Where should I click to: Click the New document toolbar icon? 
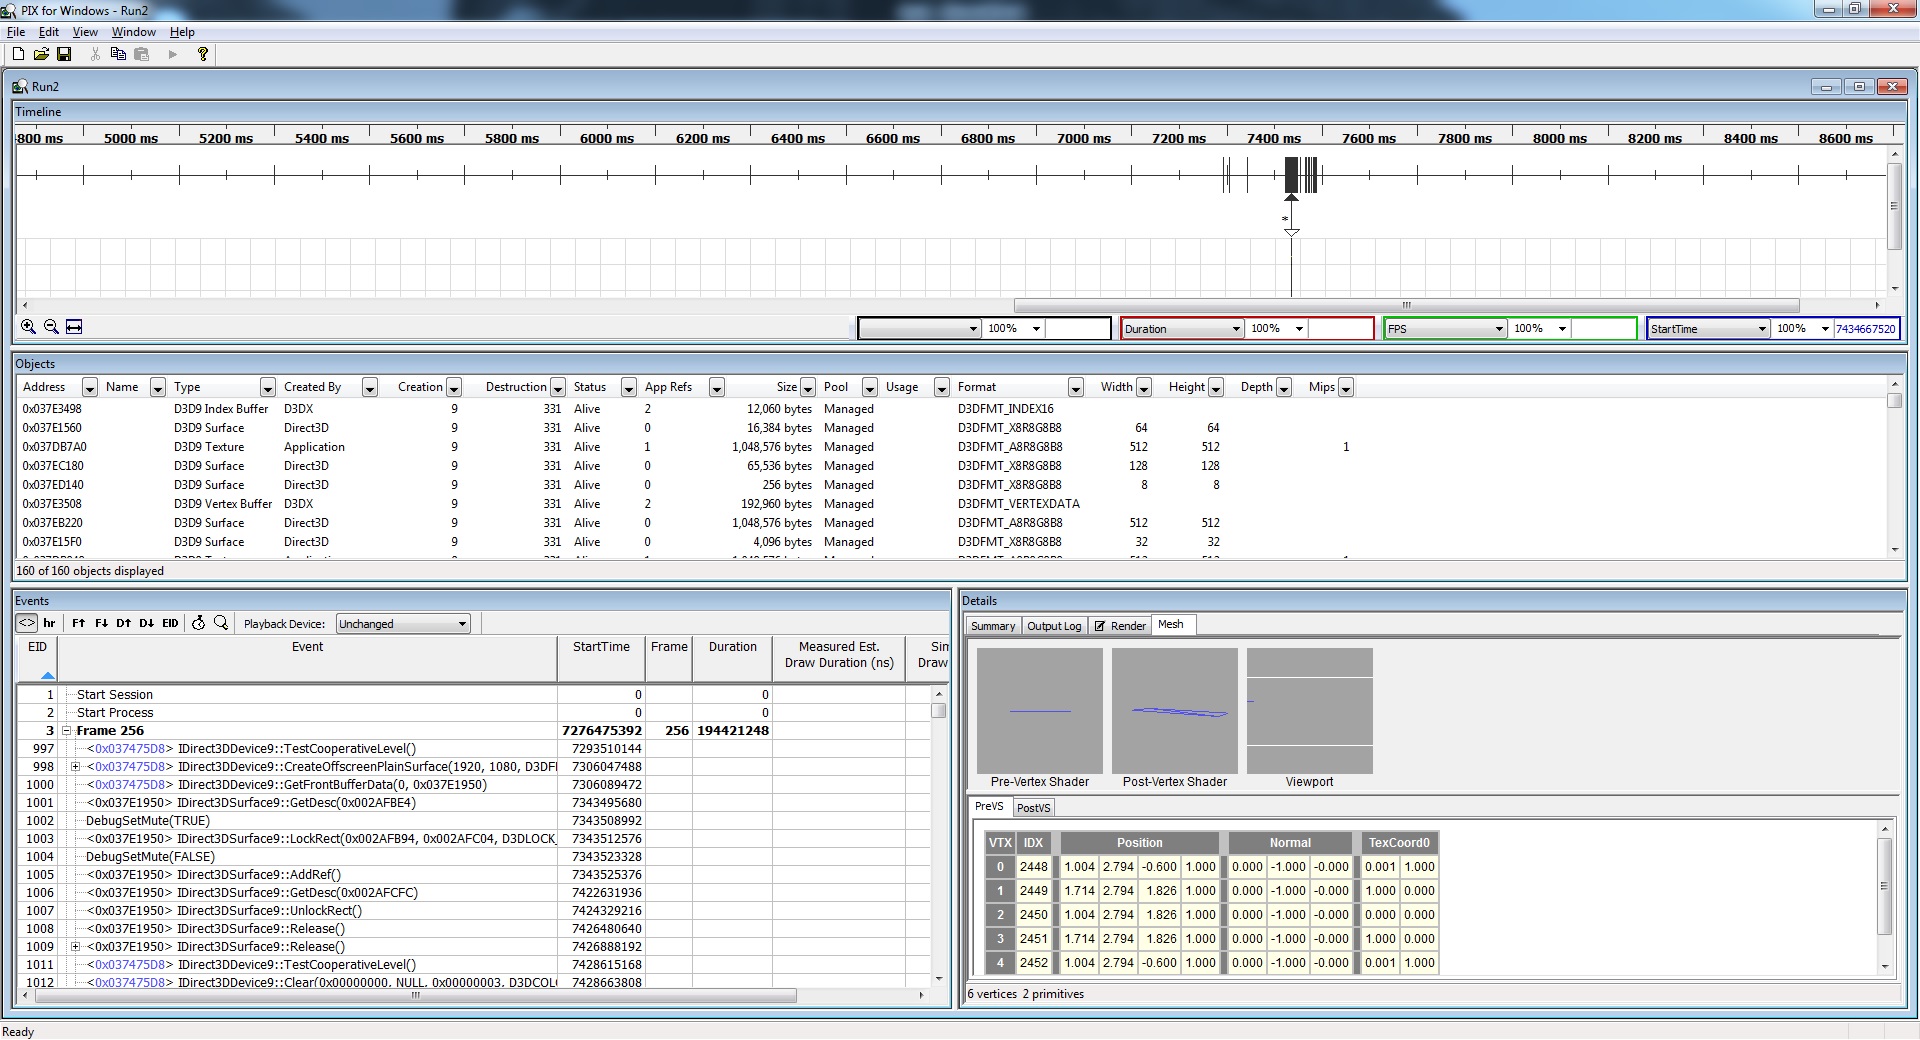click(x=18, y=54)
